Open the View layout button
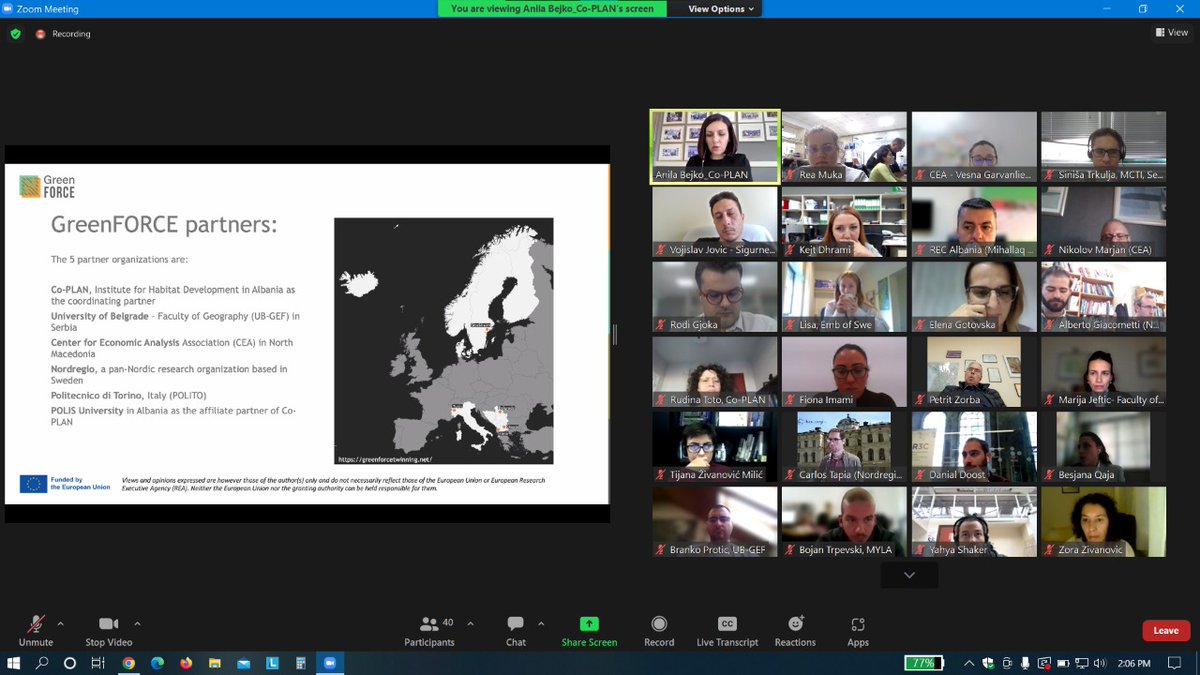1200x675 pixels. (1171, 33)
